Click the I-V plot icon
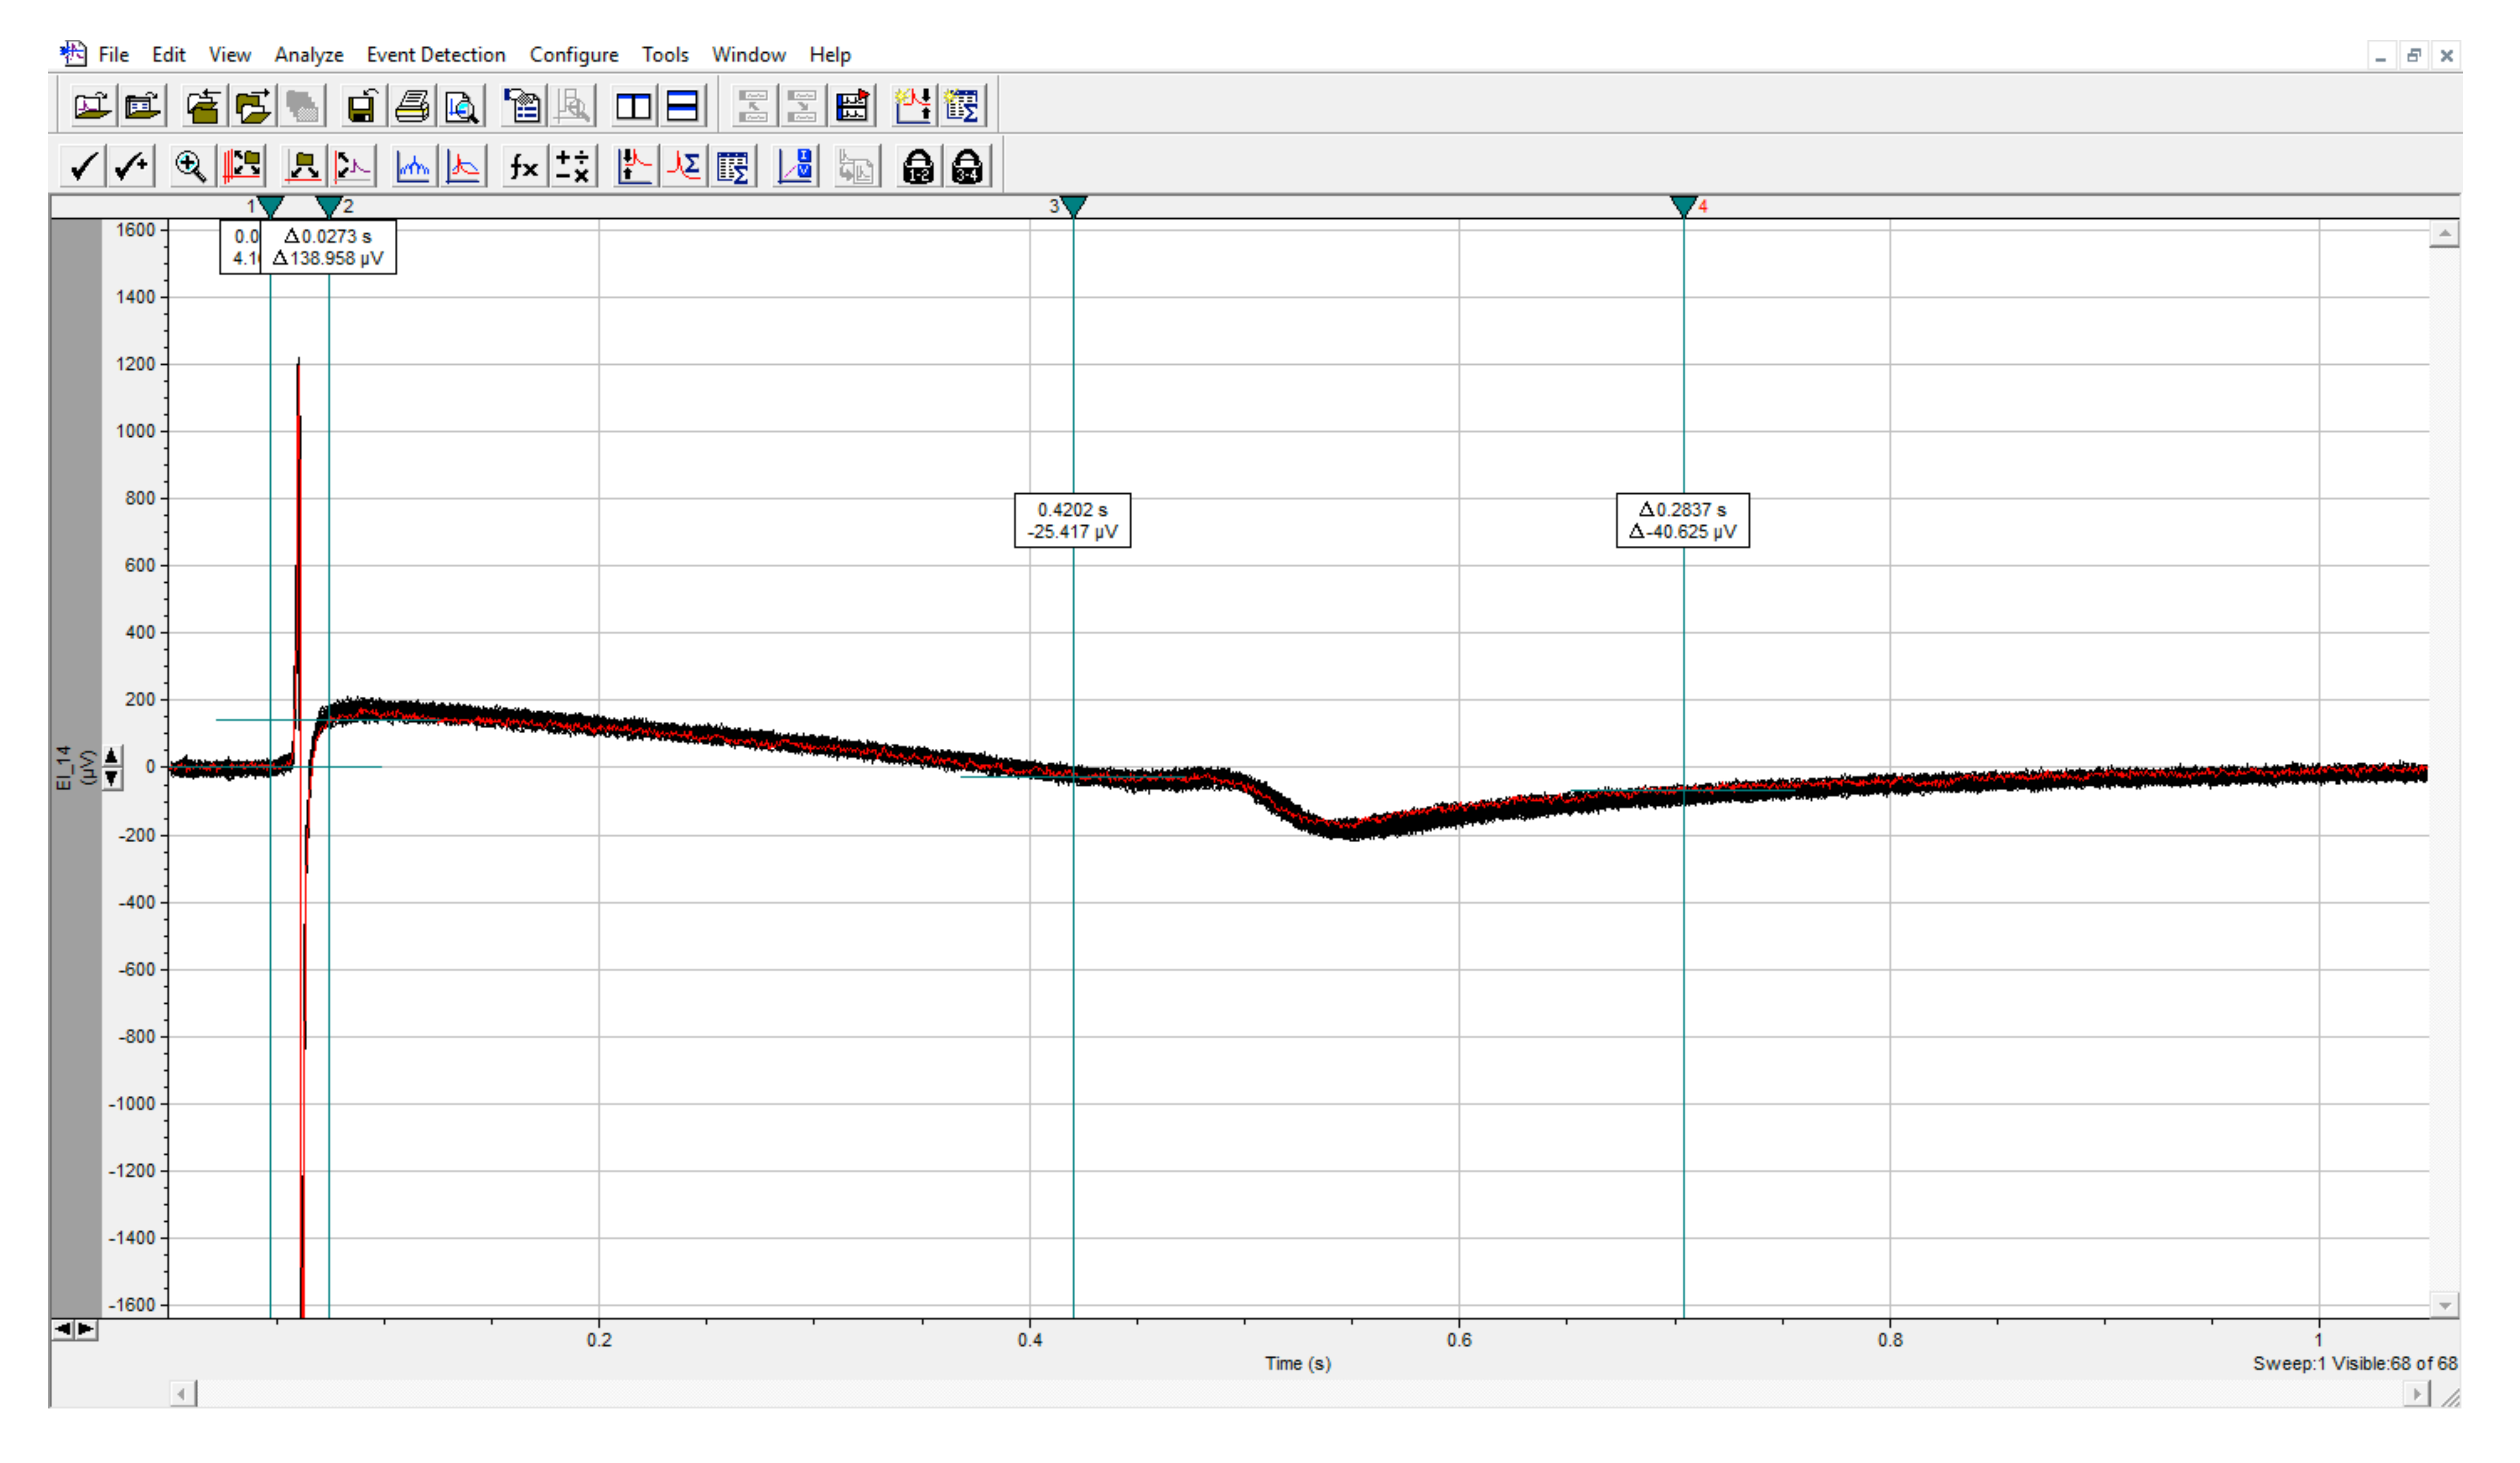 796,166
